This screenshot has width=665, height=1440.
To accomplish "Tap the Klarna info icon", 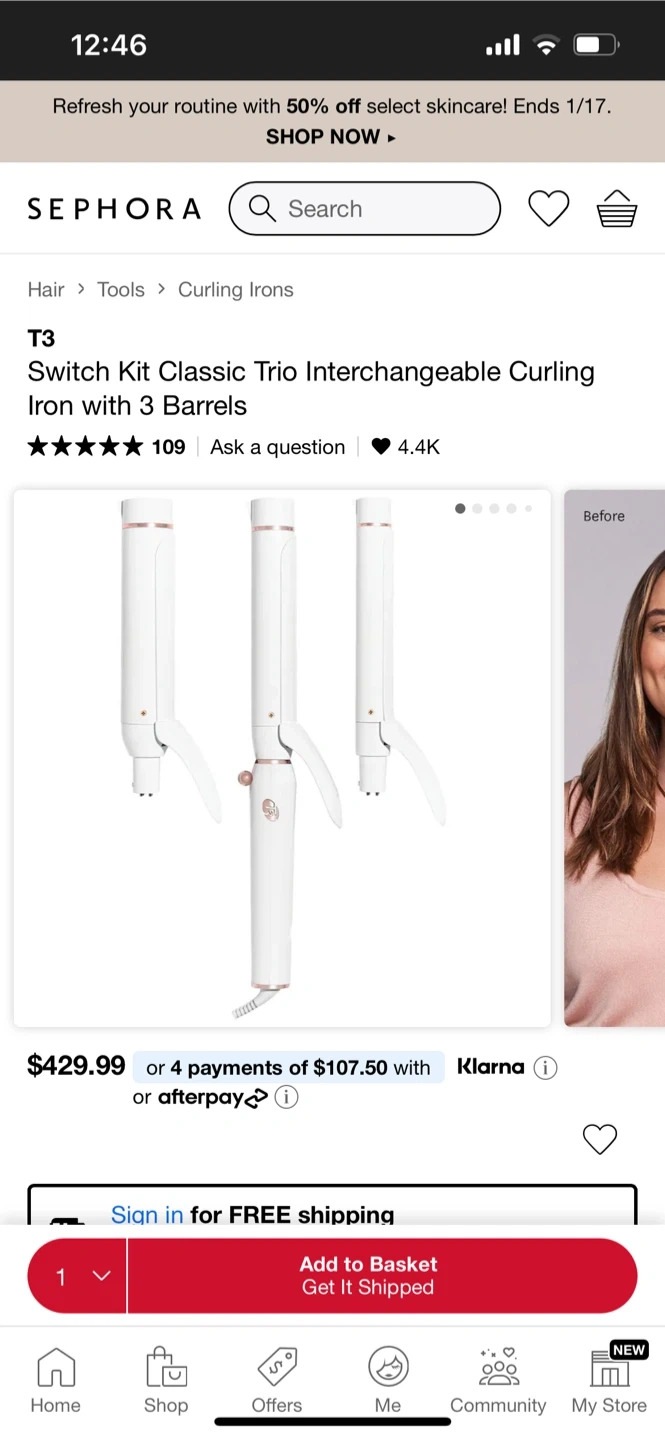I will [545, 1068].
